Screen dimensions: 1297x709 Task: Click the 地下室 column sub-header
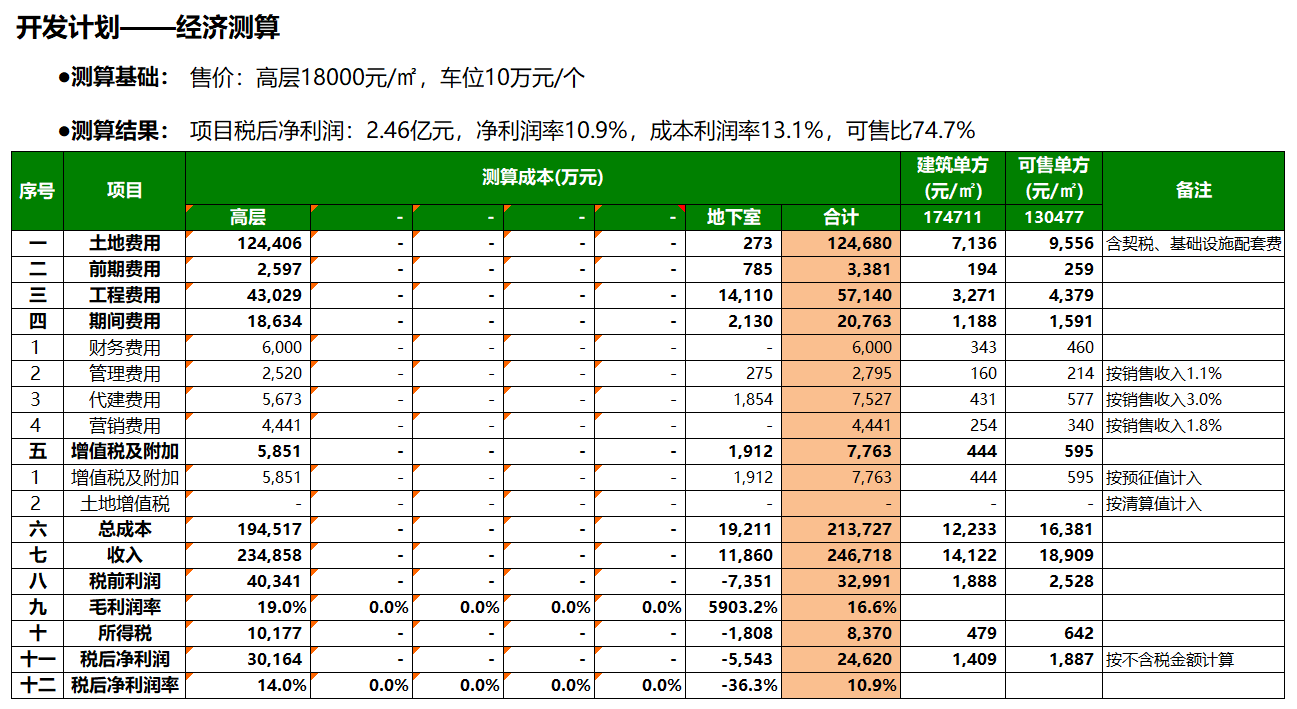point(733,217)
